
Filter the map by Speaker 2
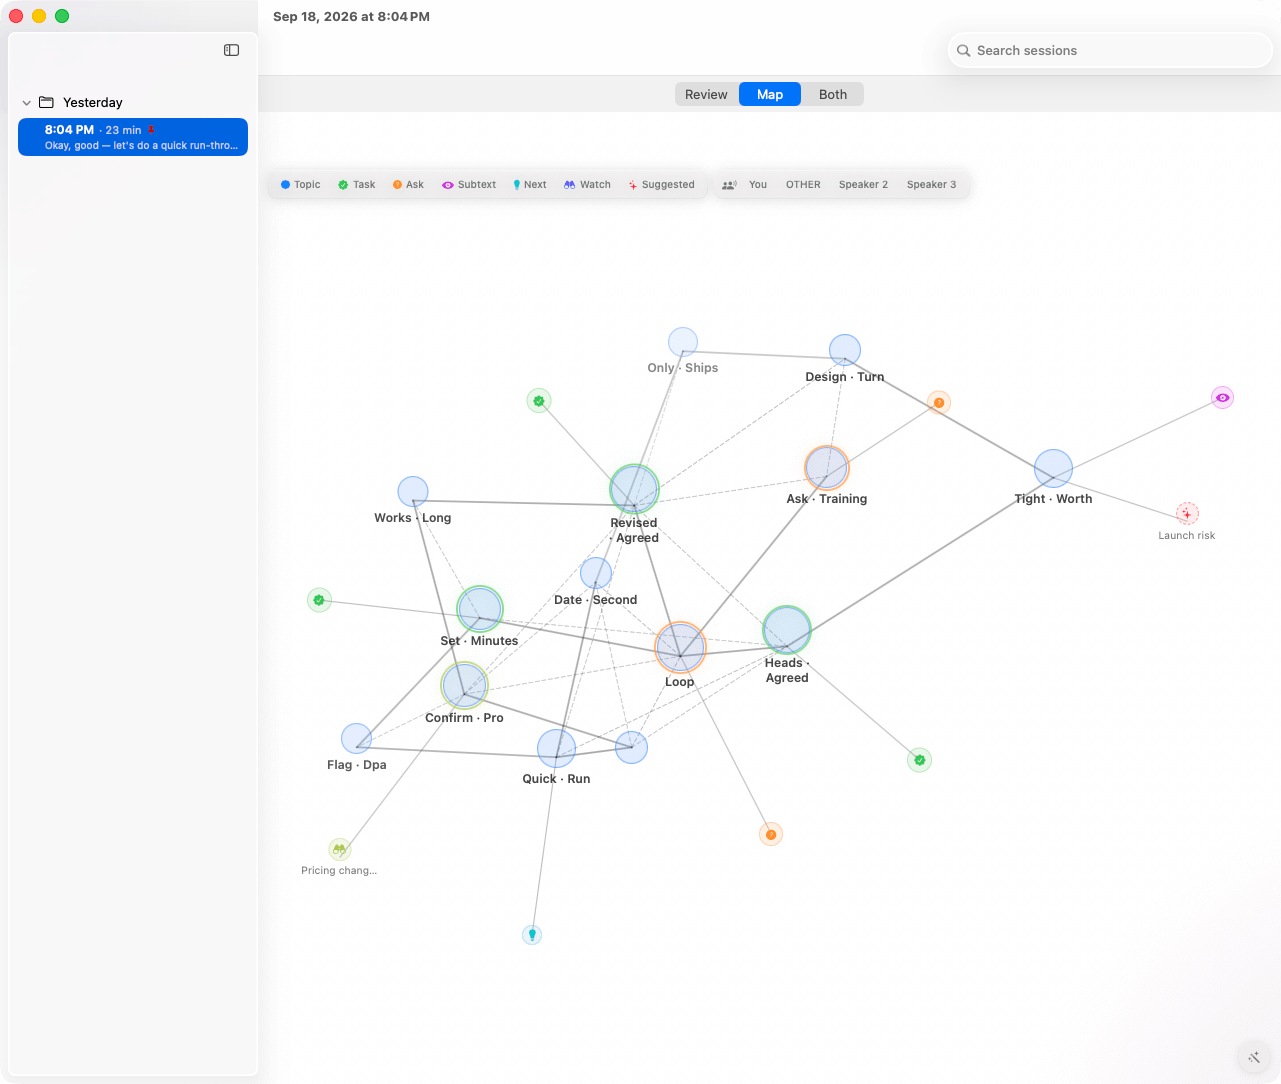pyautogui.click(x=863, y=185)
